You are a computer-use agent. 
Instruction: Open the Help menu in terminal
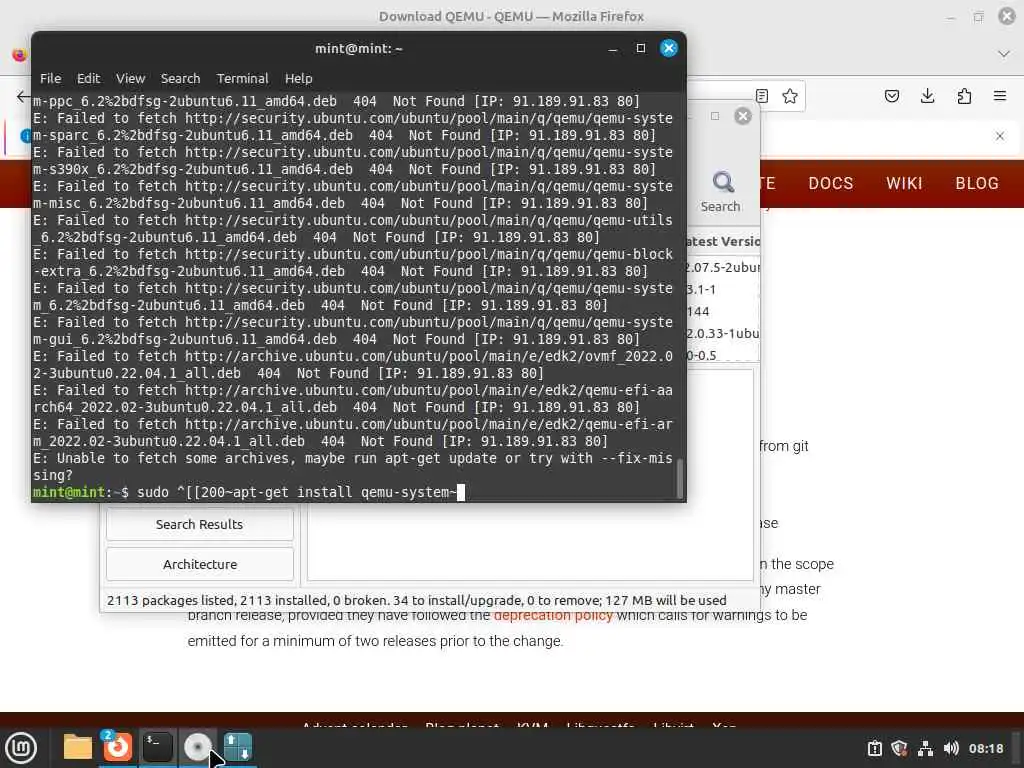click(x=298, y=78)
